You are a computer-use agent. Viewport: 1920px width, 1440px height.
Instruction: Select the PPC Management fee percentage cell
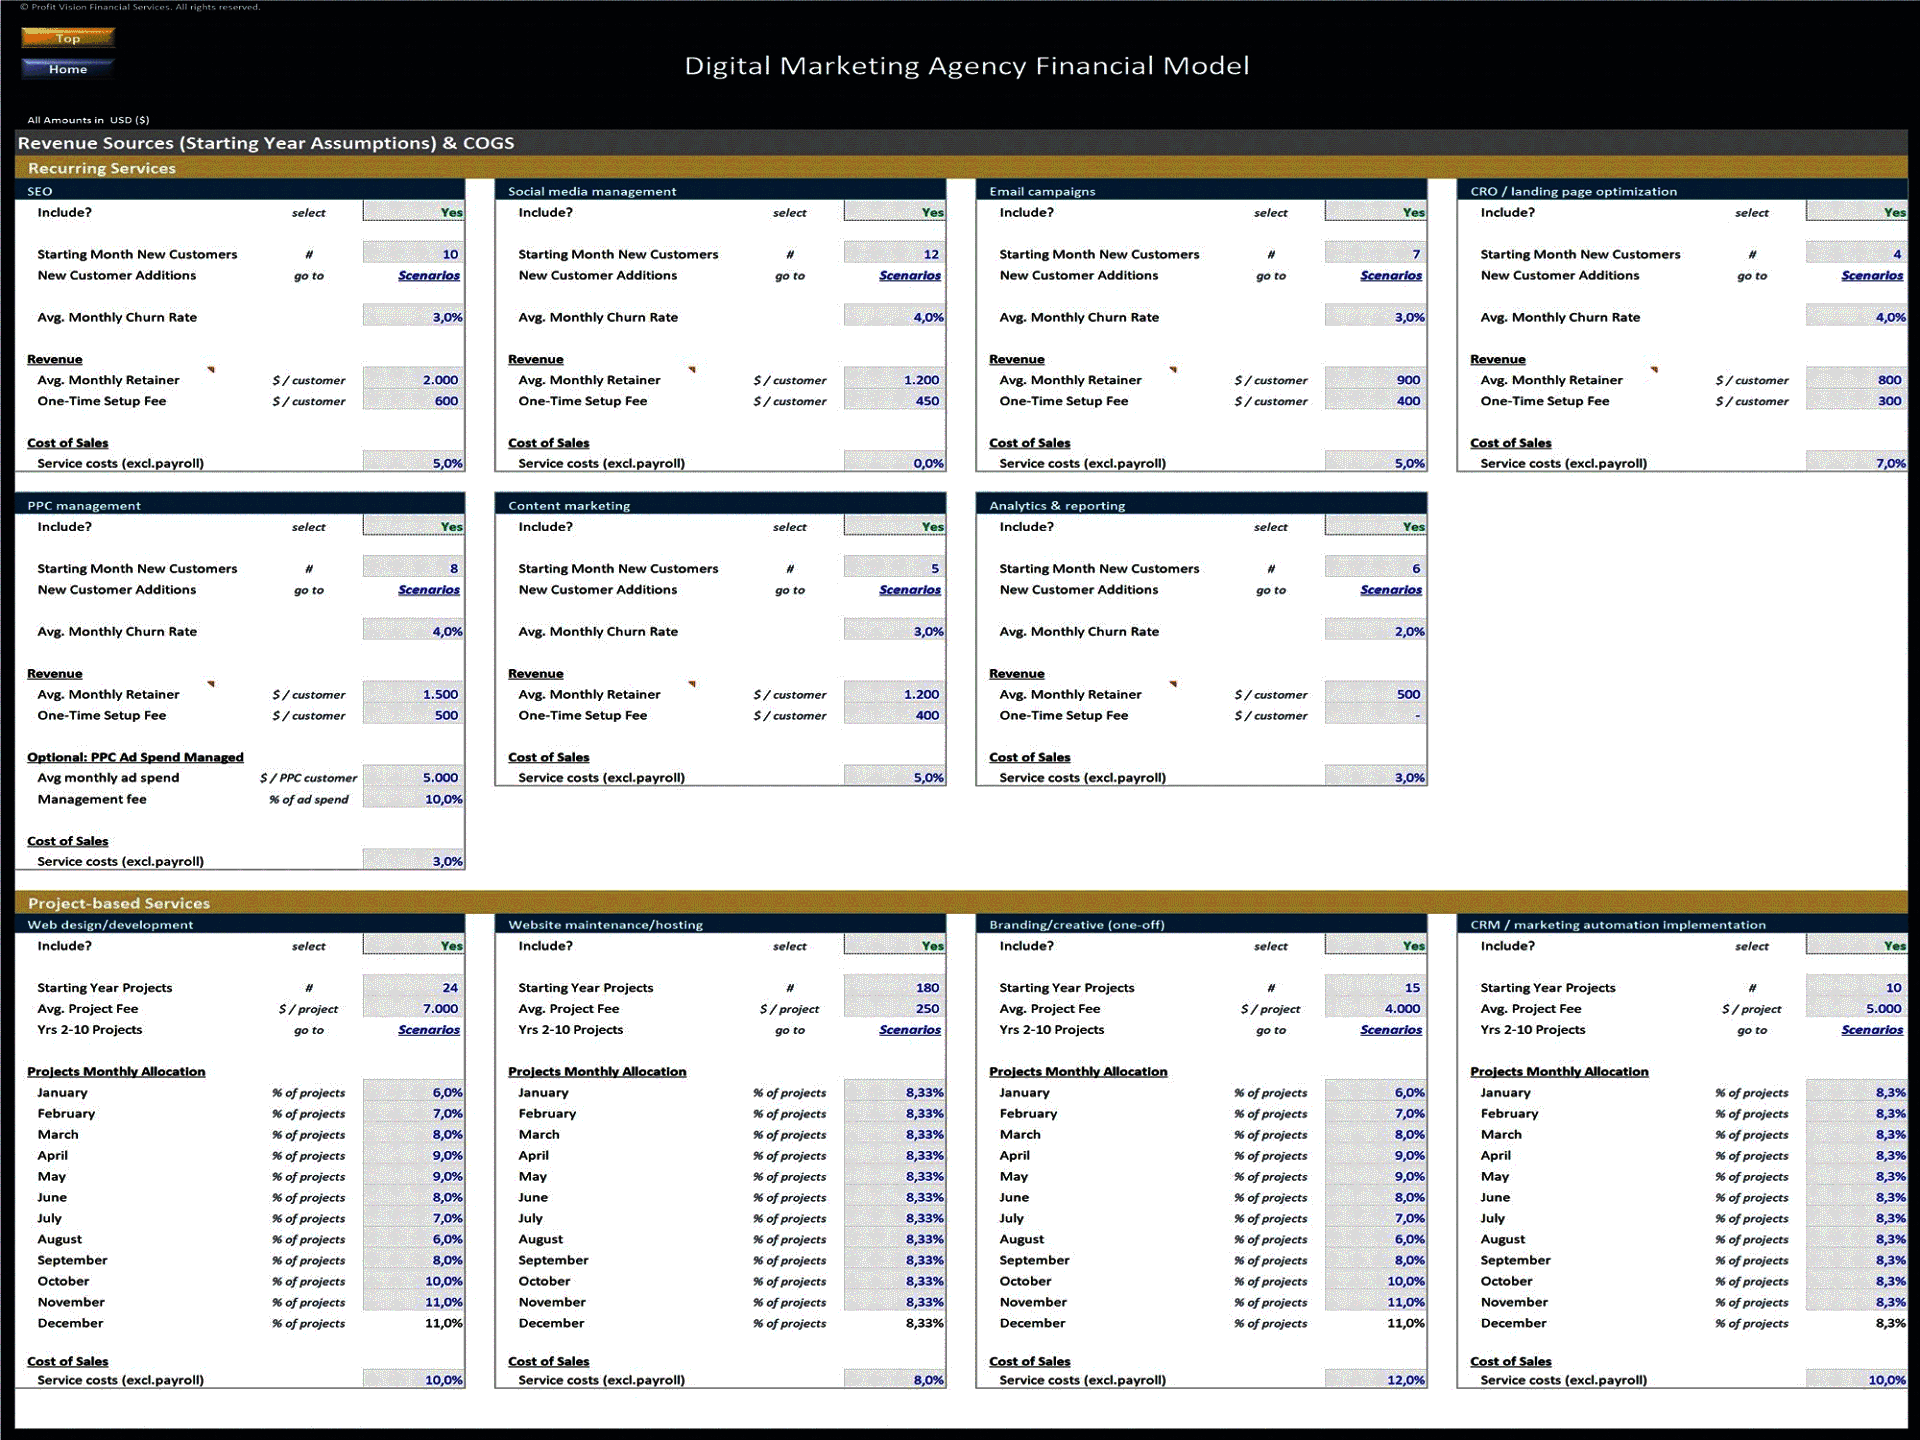[412, 799]
